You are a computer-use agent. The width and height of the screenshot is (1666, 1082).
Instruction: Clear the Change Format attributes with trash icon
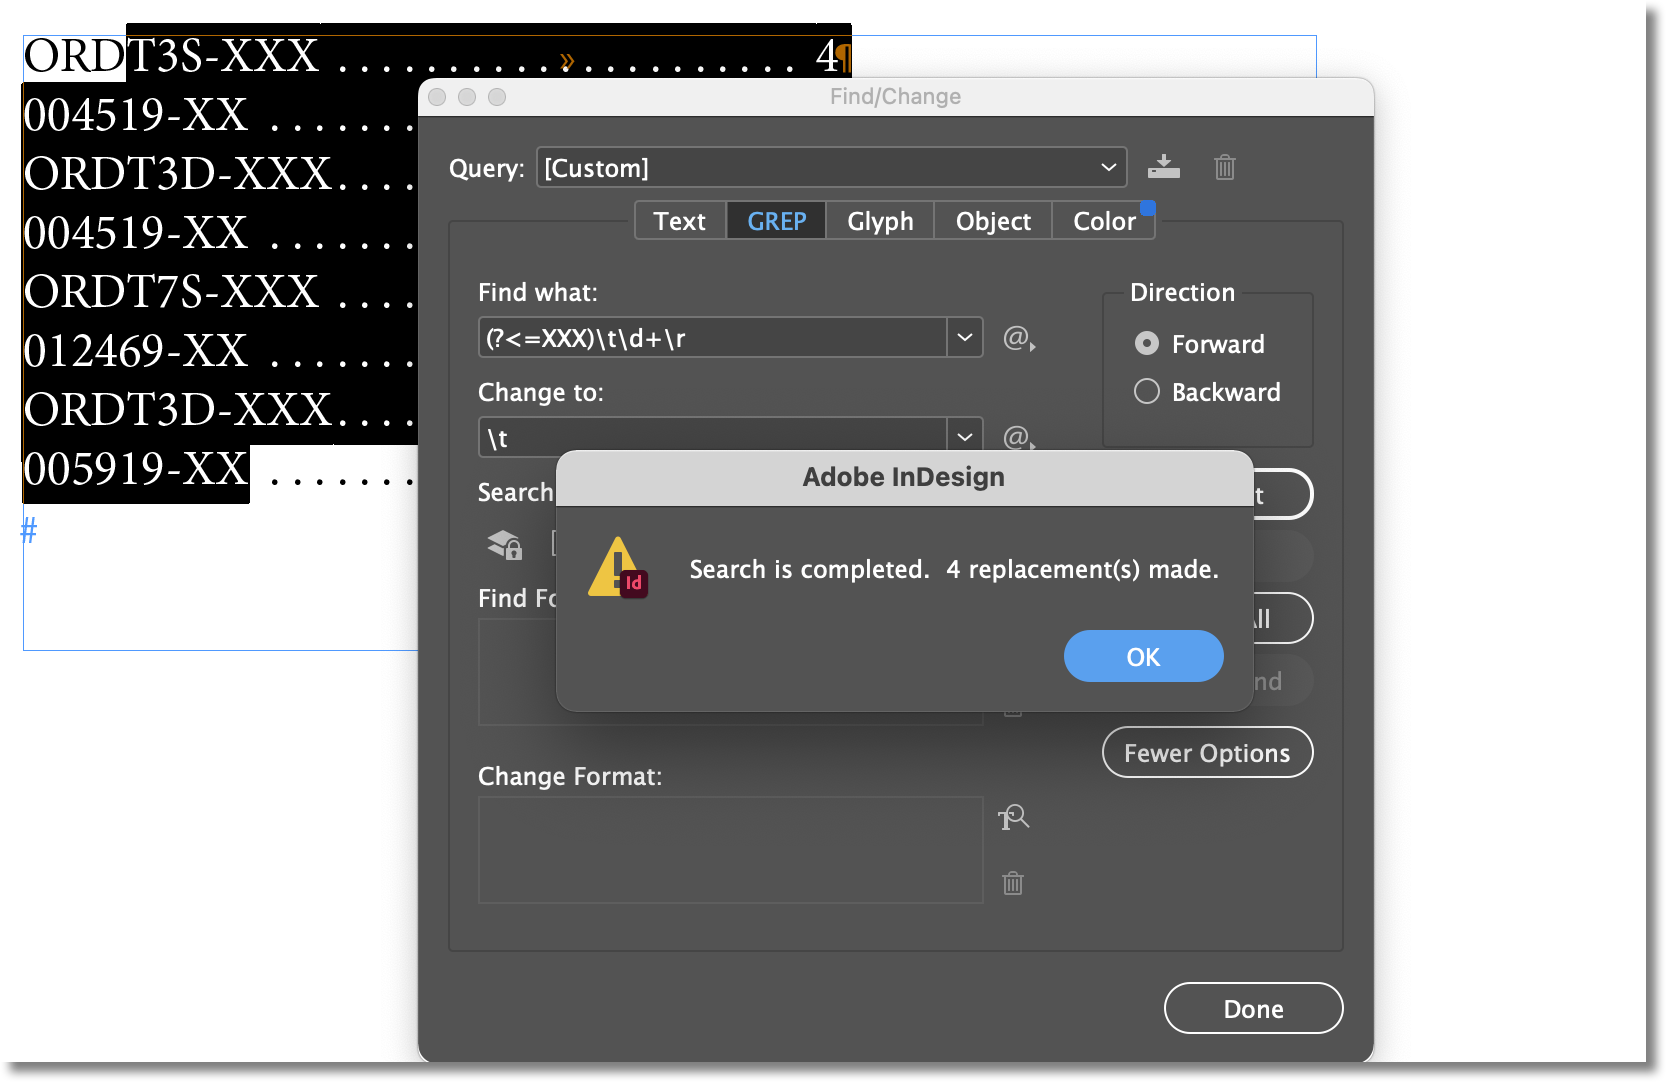click(x=1013, y=883)
